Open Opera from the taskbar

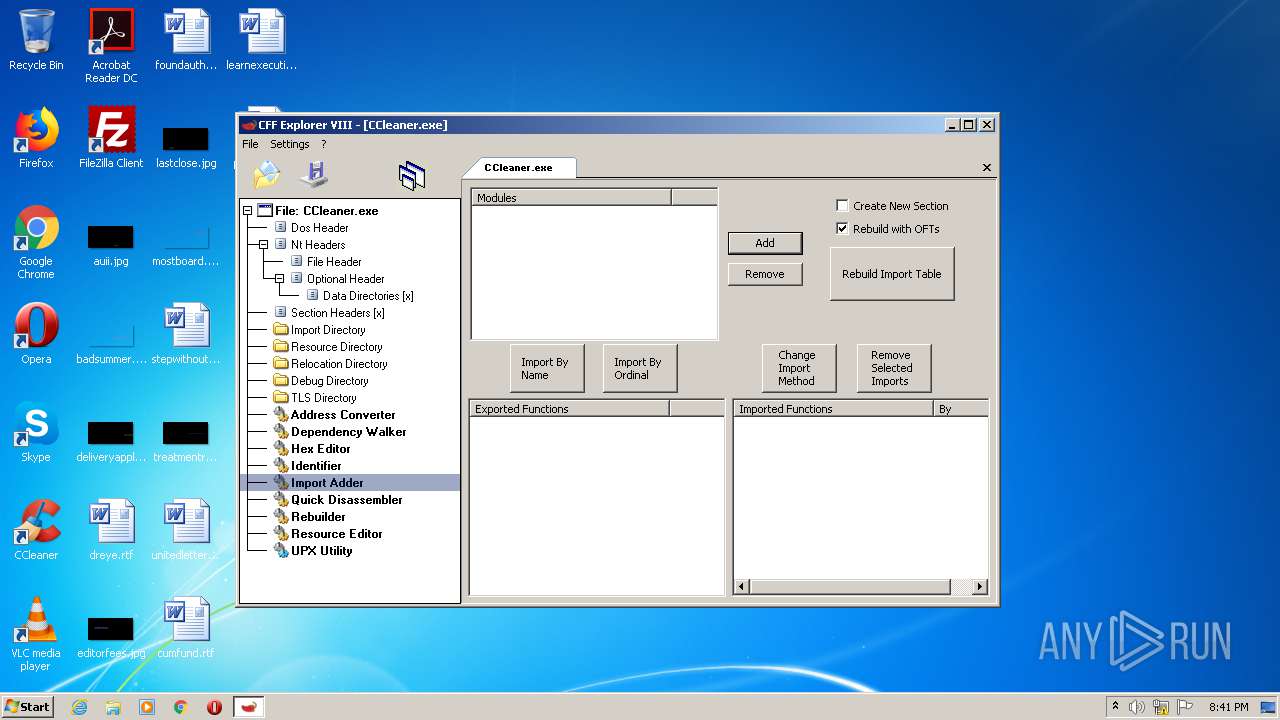tap(214, 707)
